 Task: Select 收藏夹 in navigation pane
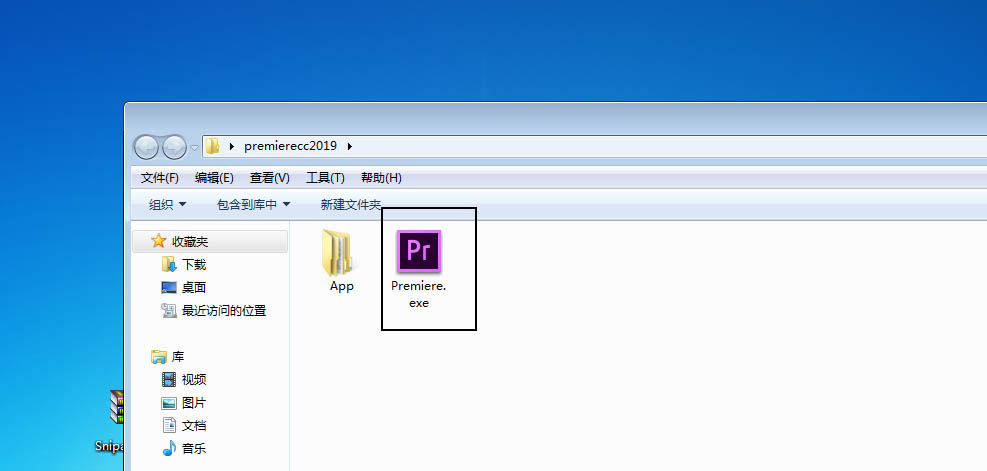pos(210,241)
